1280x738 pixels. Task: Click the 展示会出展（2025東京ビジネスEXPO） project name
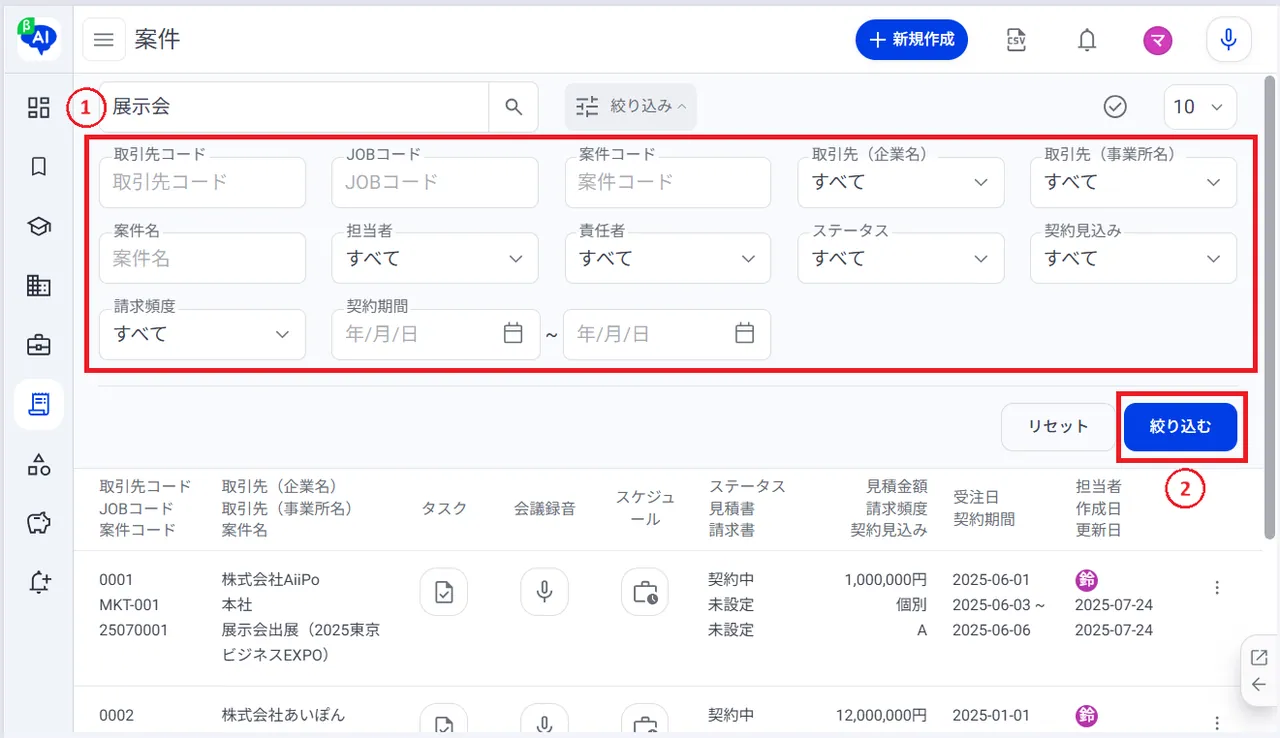pos(301,643)
